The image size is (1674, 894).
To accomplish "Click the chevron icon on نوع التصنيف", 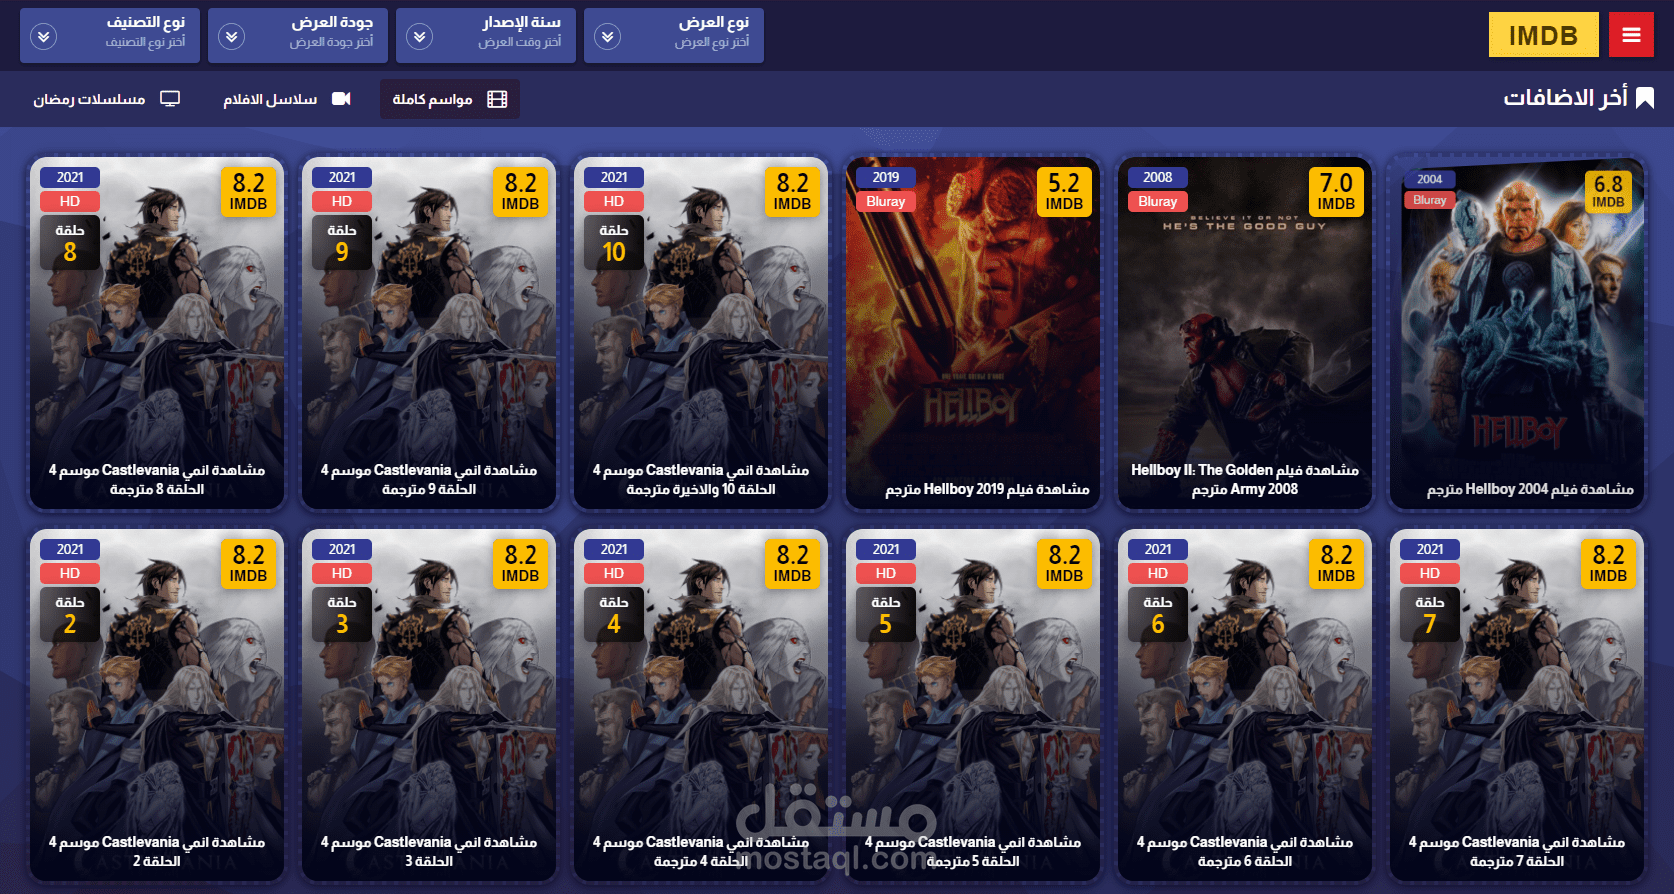I will (x=43, y=36).
